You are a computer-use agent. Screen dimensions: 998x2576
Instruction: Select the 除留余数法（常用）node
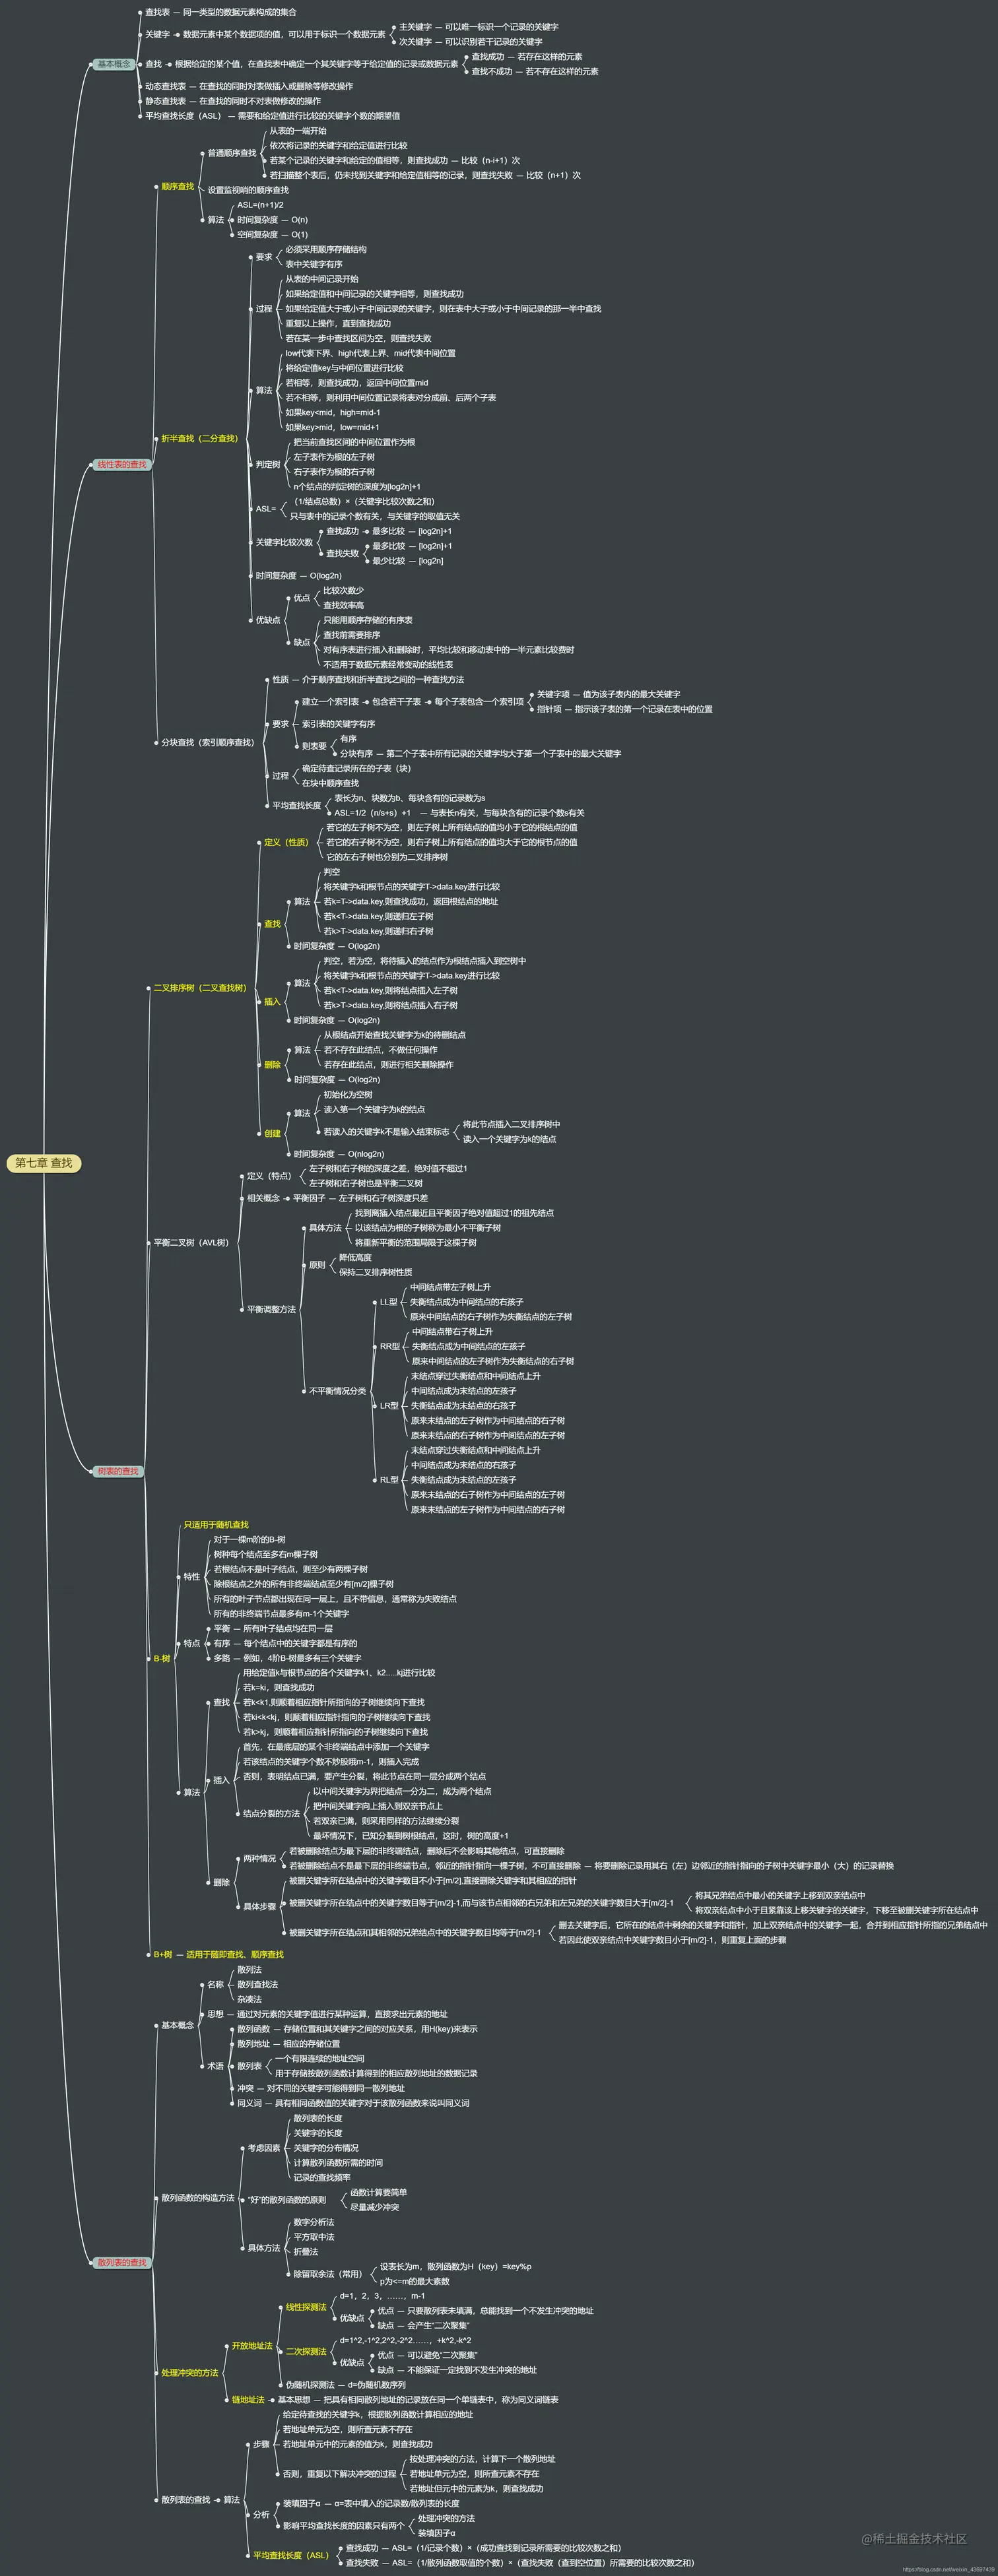(327, 2274)
